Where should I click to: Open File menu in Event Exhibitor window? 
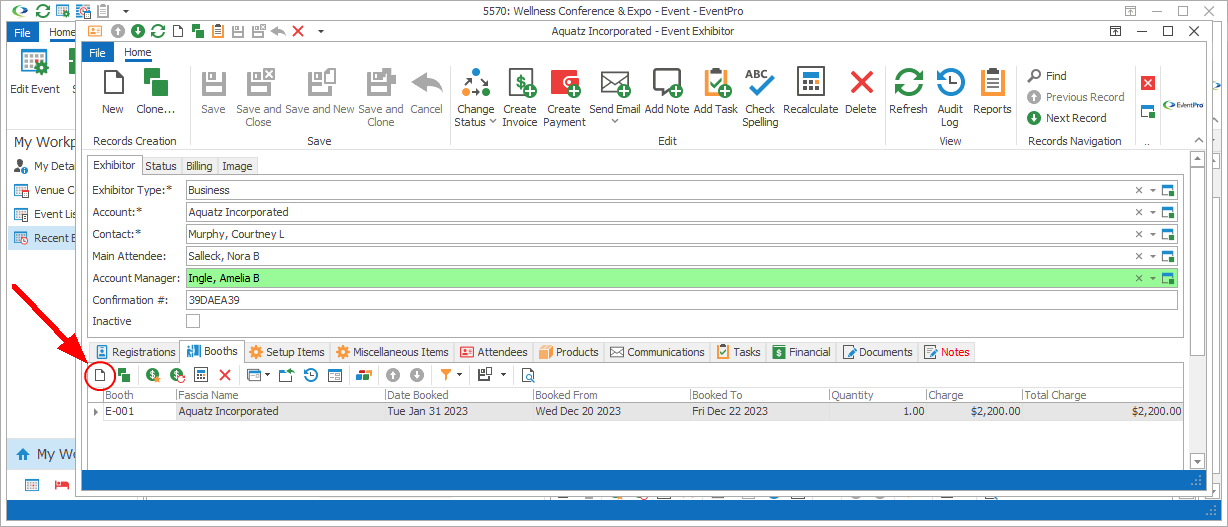(x=98, y=52)
